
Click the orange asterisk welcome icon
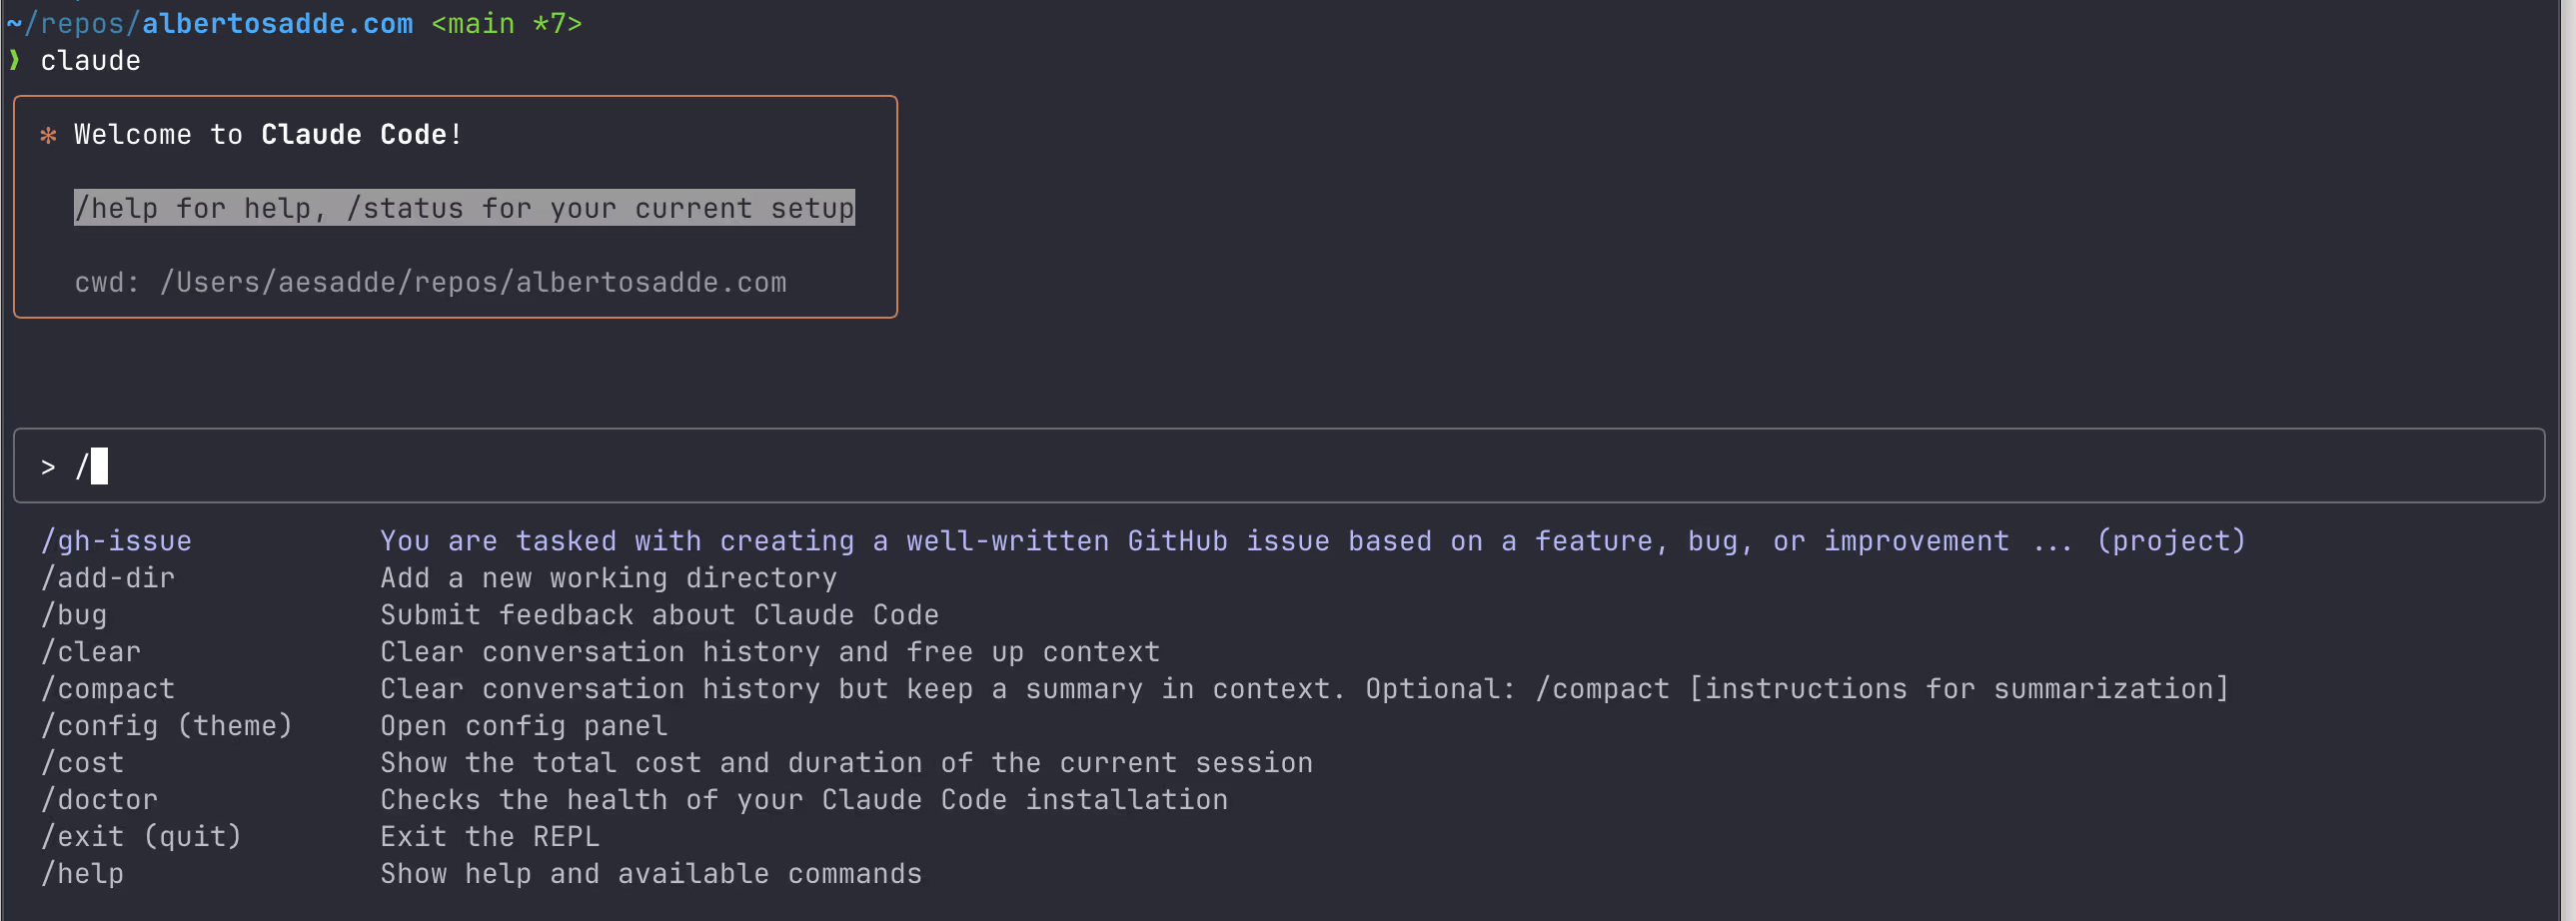(x=47, y=135)
